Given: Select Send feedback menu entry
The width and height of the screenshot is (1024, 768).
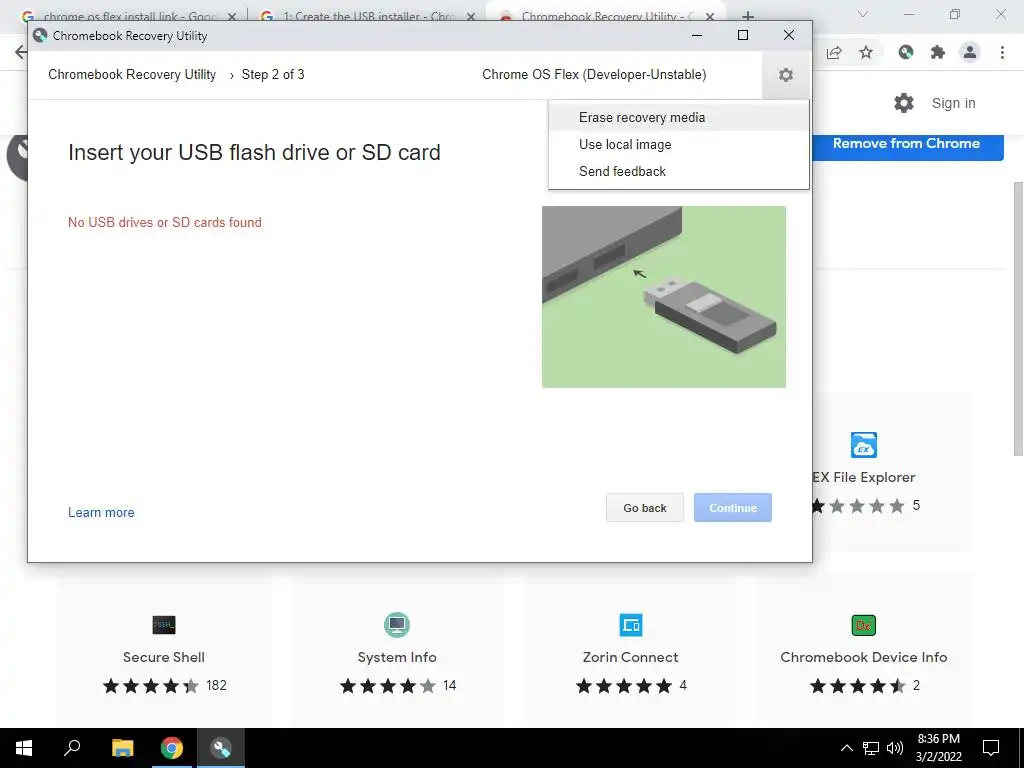Looking at the screenshot, I should [x=679, y=171].
